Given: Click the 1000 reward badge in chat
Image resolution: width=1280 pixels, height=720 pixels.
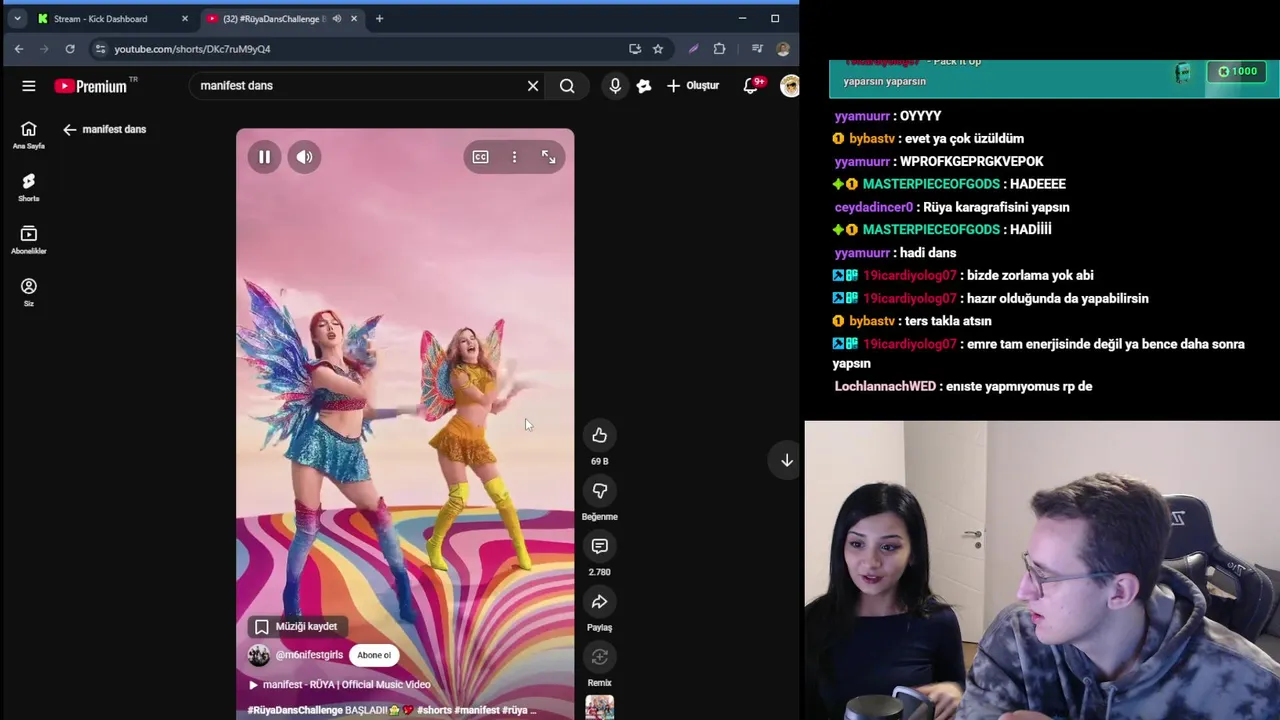Looking at the screenshot, I should point(1237,72).
